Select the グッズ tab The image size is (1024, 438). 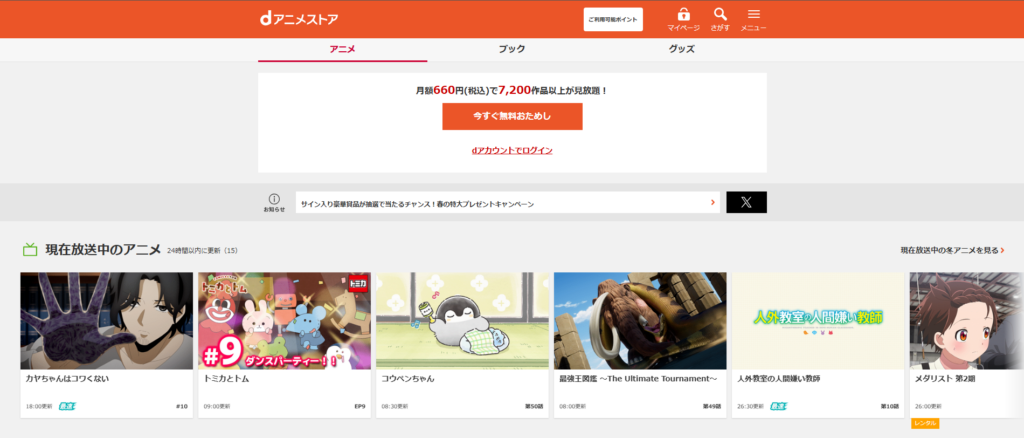[x=681, y=49]
